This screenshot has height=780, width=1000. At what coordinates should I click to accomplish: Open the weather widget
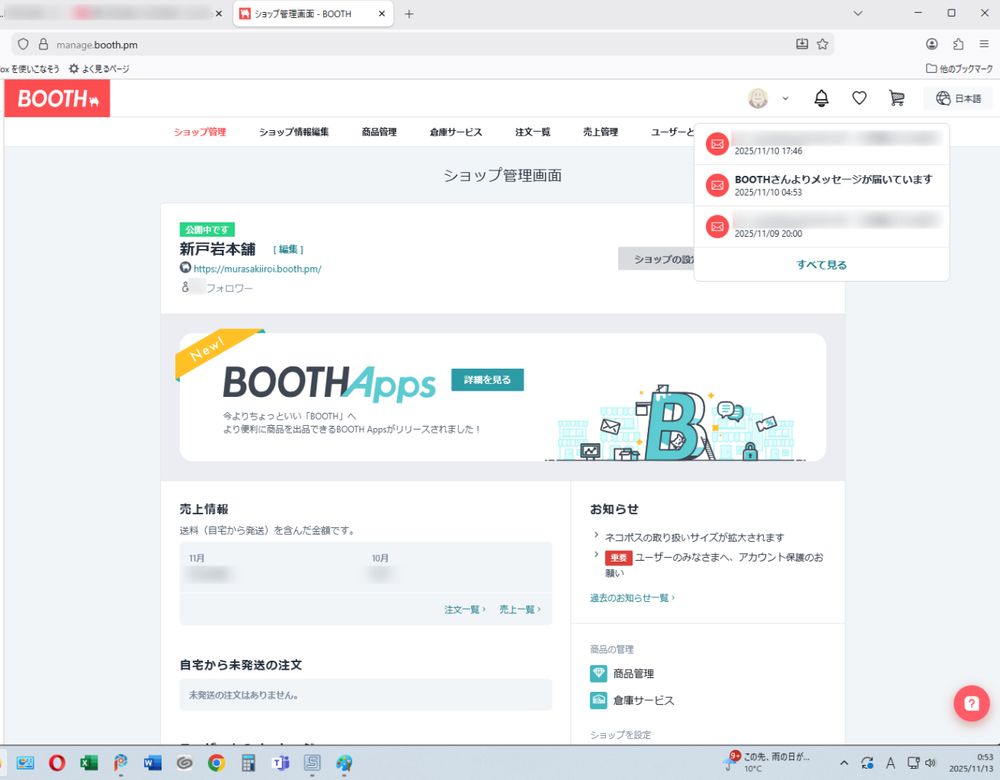point(767,762)
